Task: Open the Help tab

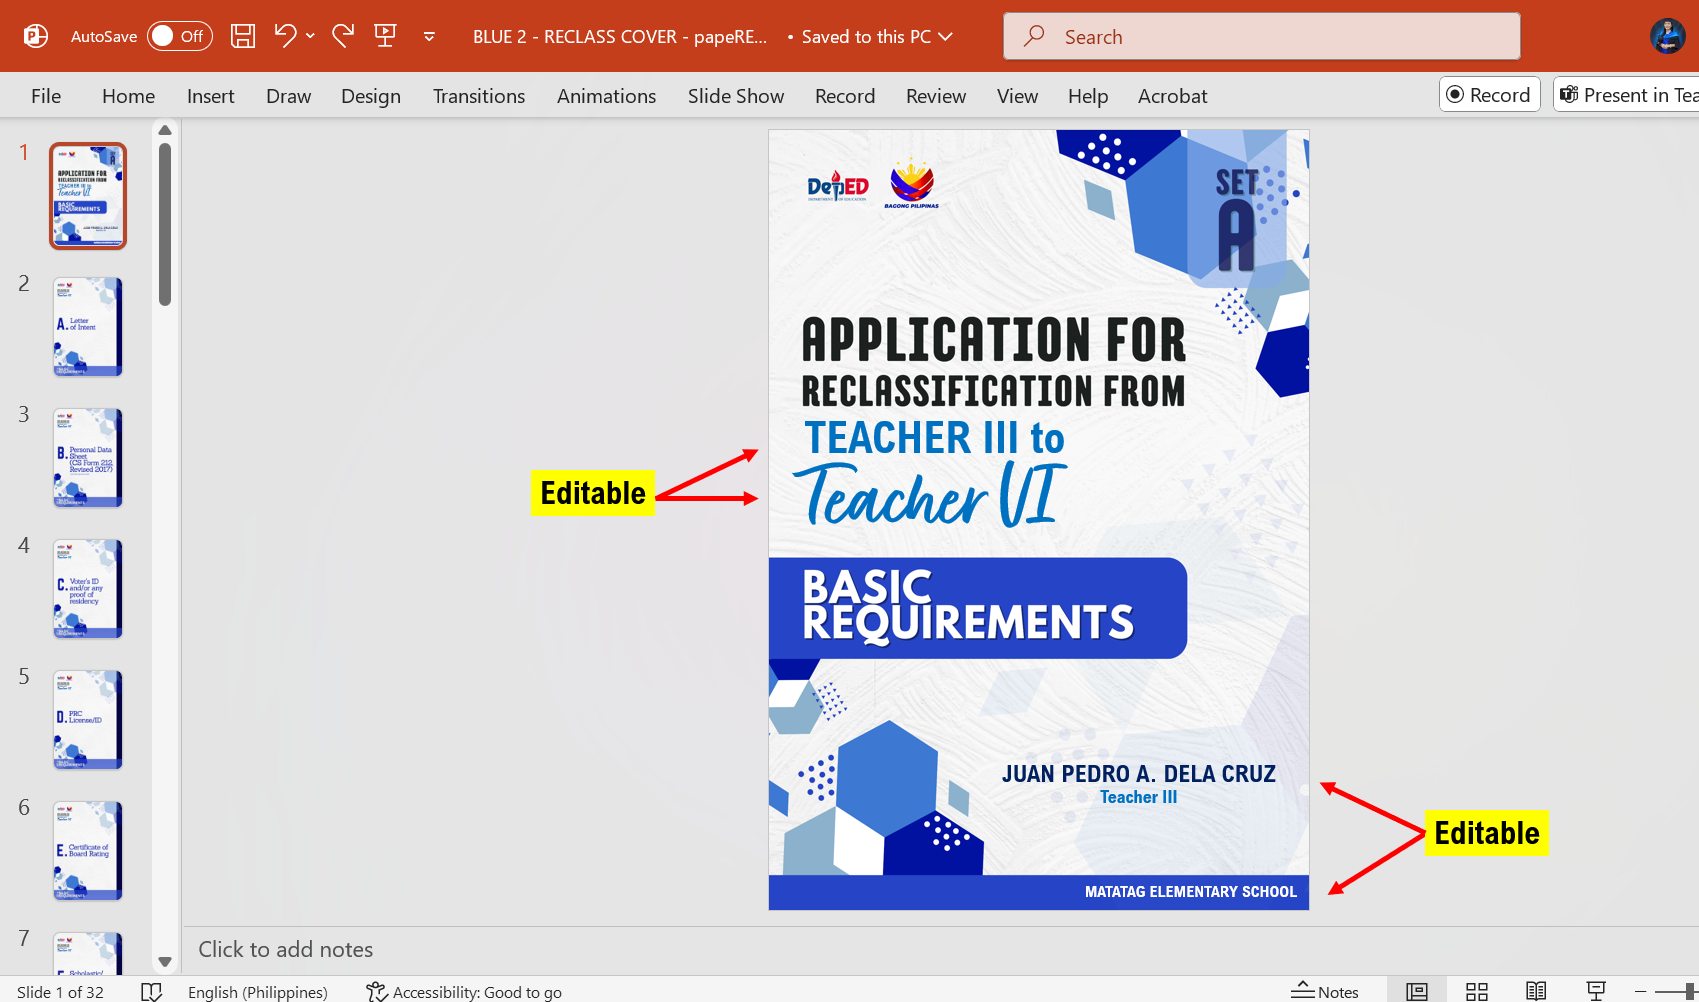Action: click(1087, 96)
